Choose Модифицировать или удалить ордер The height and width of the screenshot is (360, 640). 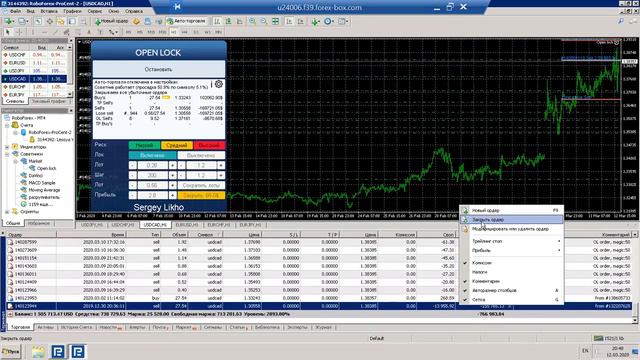point(512,229)
